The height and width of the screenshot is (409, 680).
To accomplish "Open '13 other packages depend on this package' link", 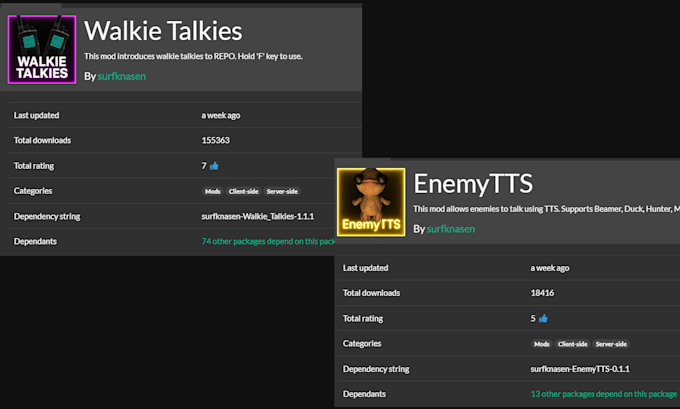I will pos(604,394).
